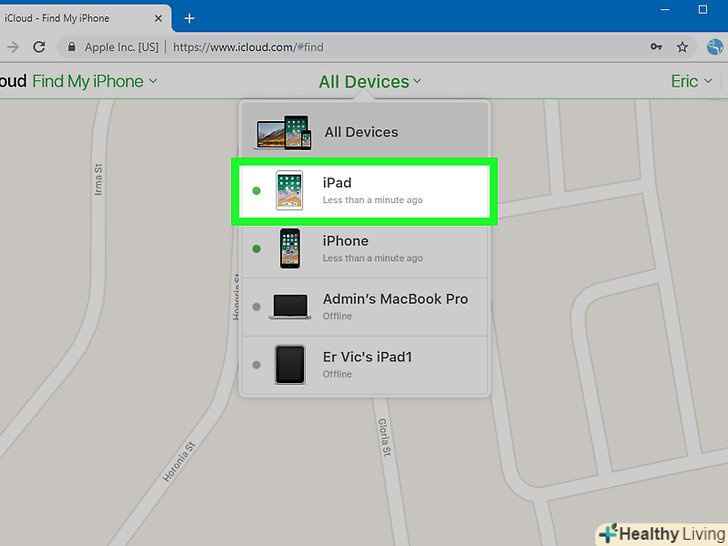The height and width of the screenshot is (546, 728).
Task: Click the iPhone online status dot
Action: (x=256, y=249)
